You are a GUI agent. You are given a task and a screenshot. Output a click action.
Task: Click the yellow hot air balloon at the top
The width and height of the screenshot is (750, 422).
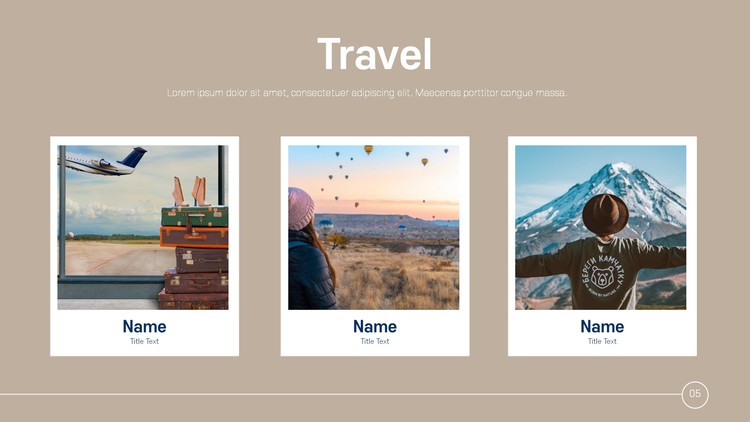[368, 150]
